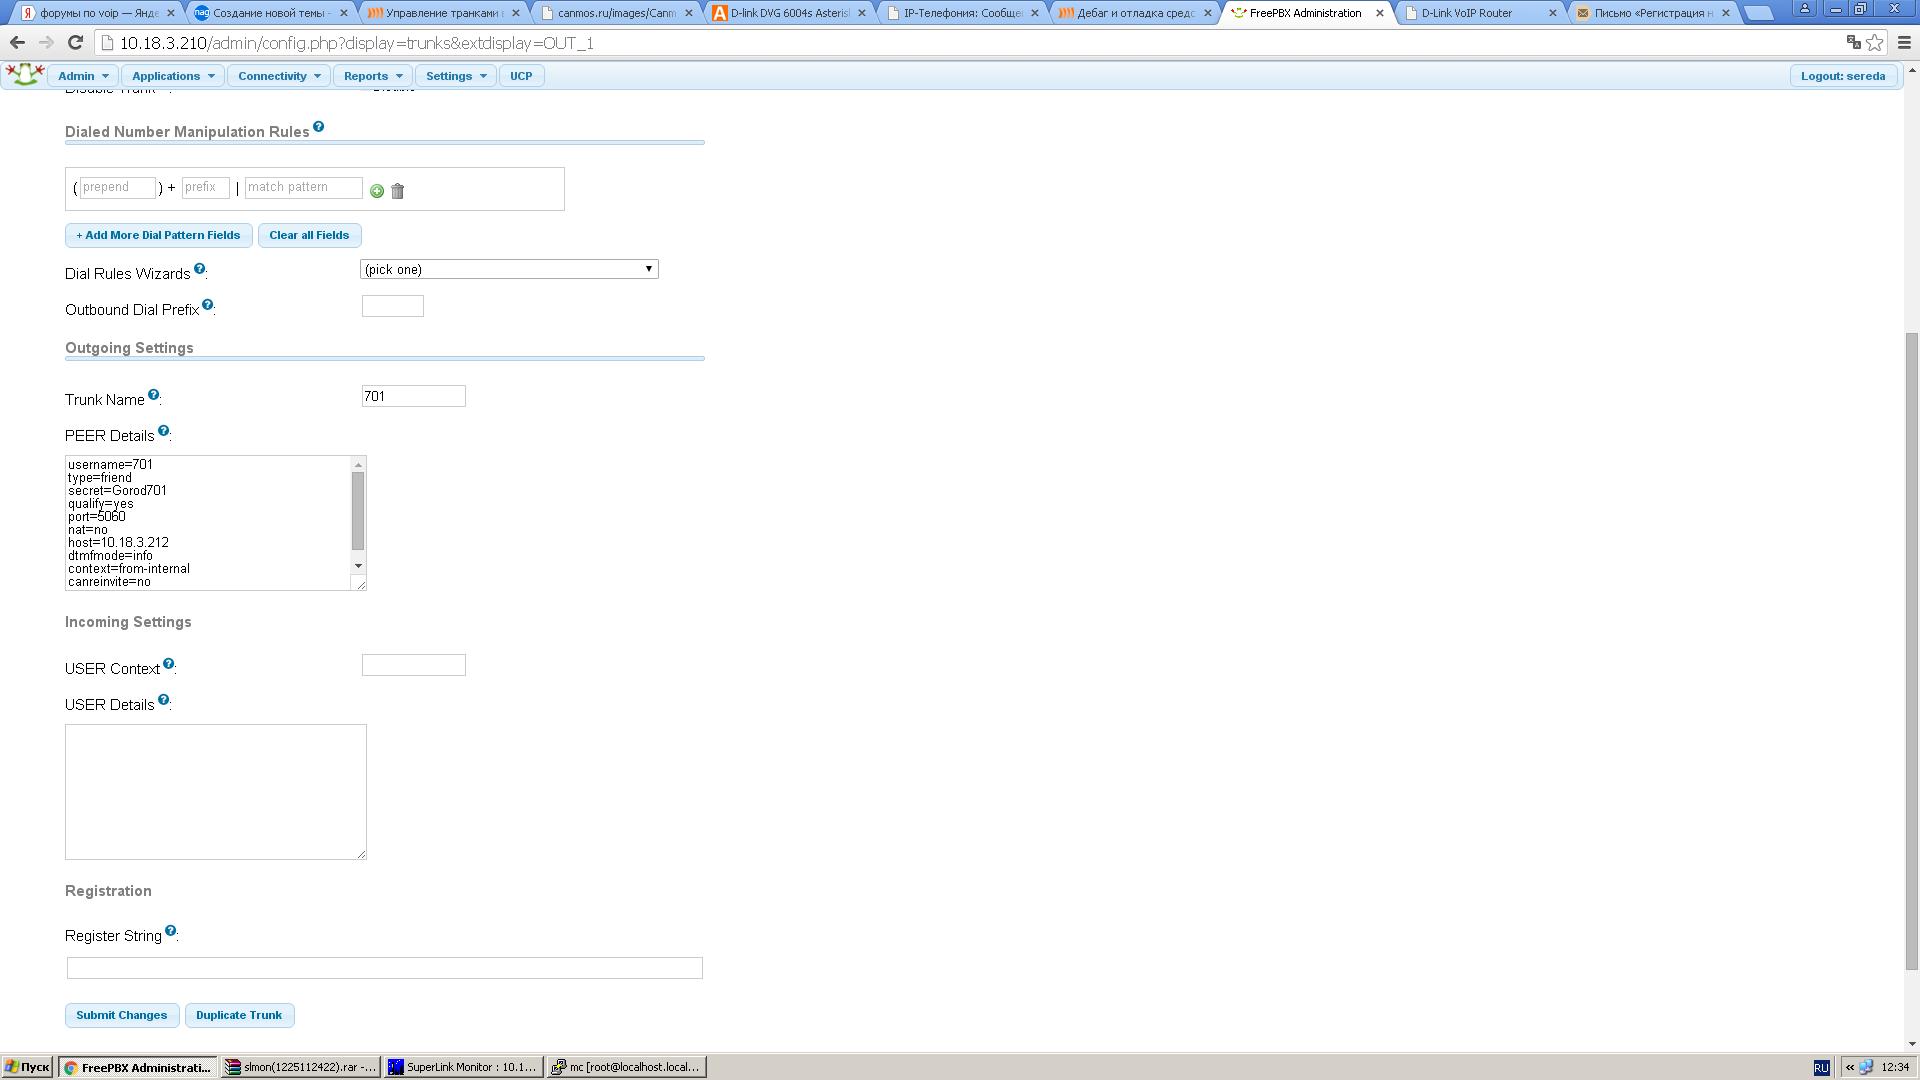This screenshot has width=1920, height=1080.
Task: Click help icon beside Trunk Name label
Action: click(153, 395)
